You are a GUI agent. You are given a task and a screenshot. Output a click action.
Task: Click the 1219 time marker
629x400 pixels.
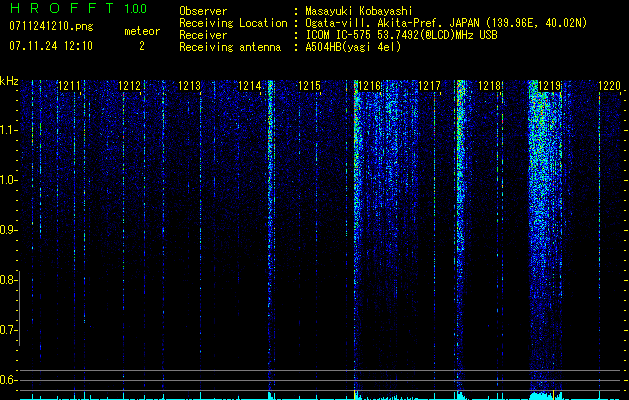549,86
